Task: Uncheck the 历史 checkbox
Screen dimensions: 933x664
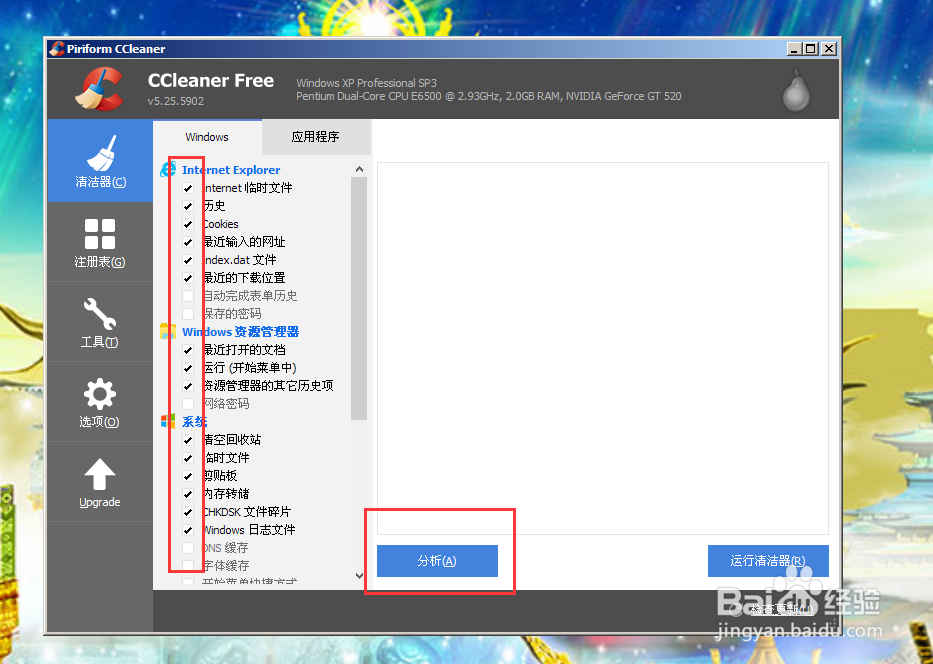Action: [x=188, y=206]
